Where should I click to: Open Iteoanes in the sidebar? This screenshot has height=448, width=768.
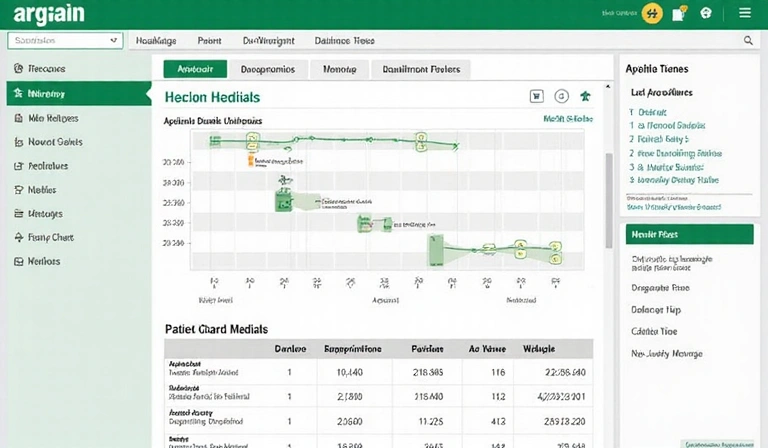tap(79, 69)
